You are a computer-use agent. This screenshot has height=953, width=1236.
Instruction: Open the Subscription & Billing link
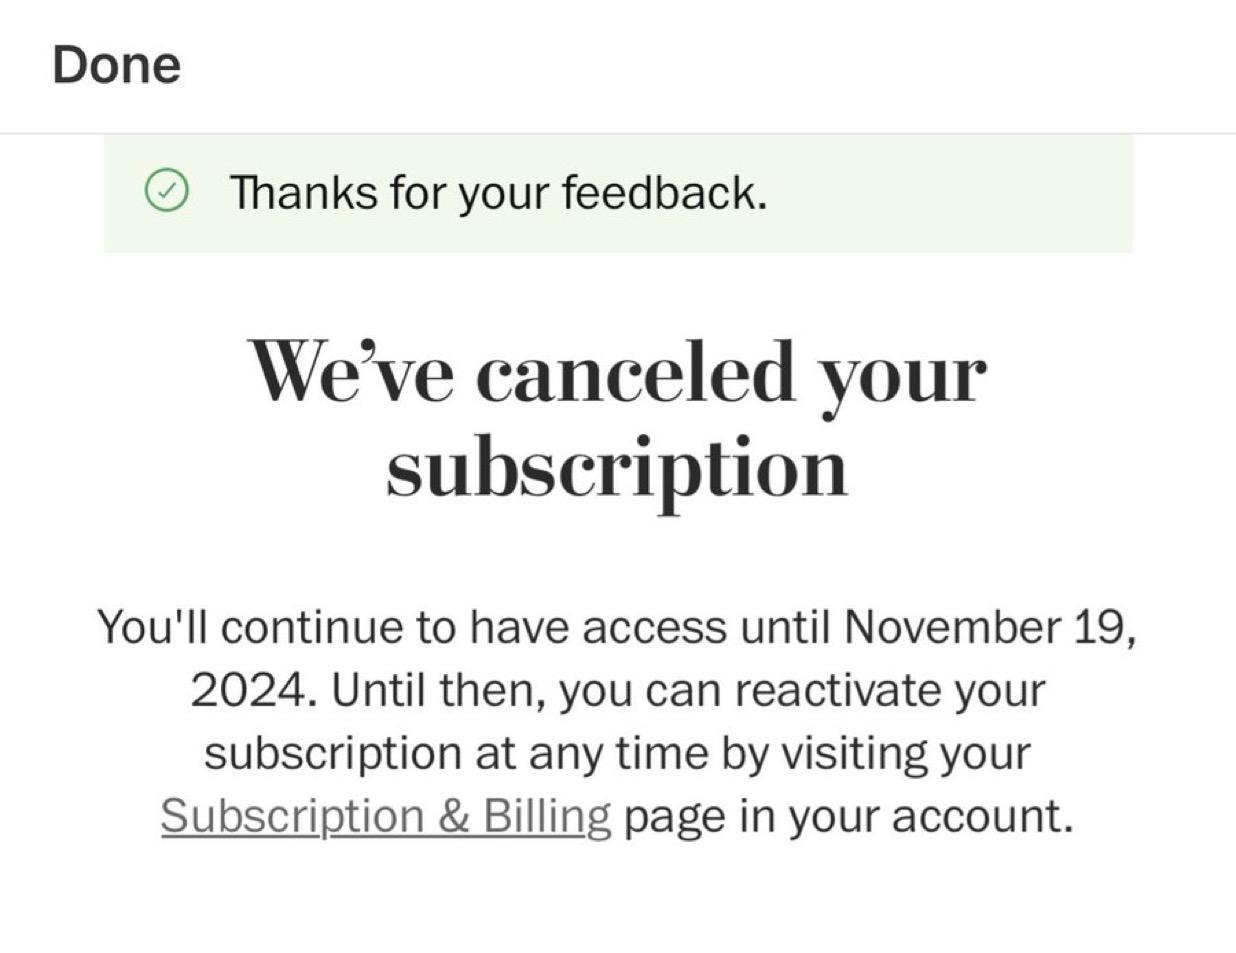pos(385,816)
